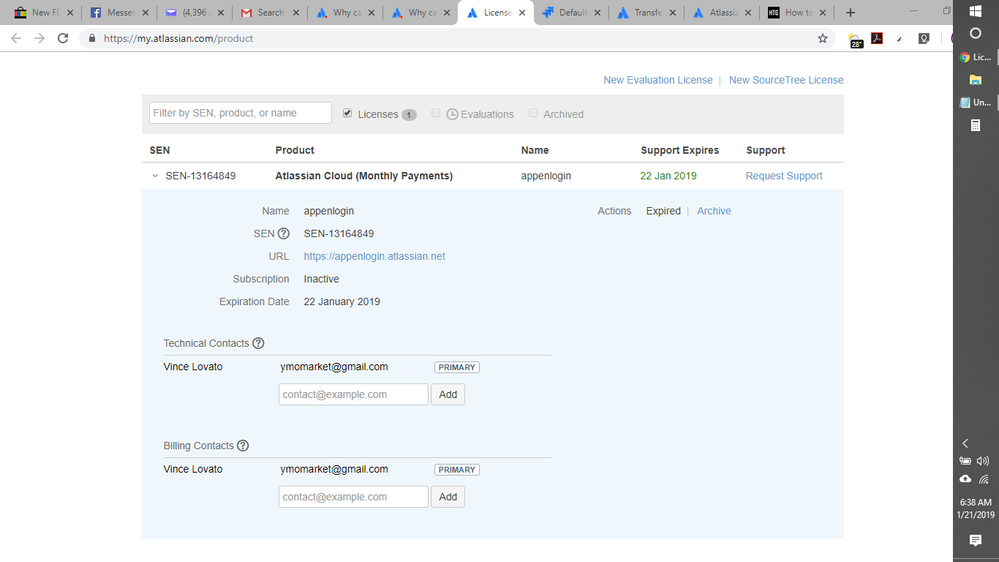Open the Adobe Acrobat extension icon
999x562 pixels.
coord(877,38)
